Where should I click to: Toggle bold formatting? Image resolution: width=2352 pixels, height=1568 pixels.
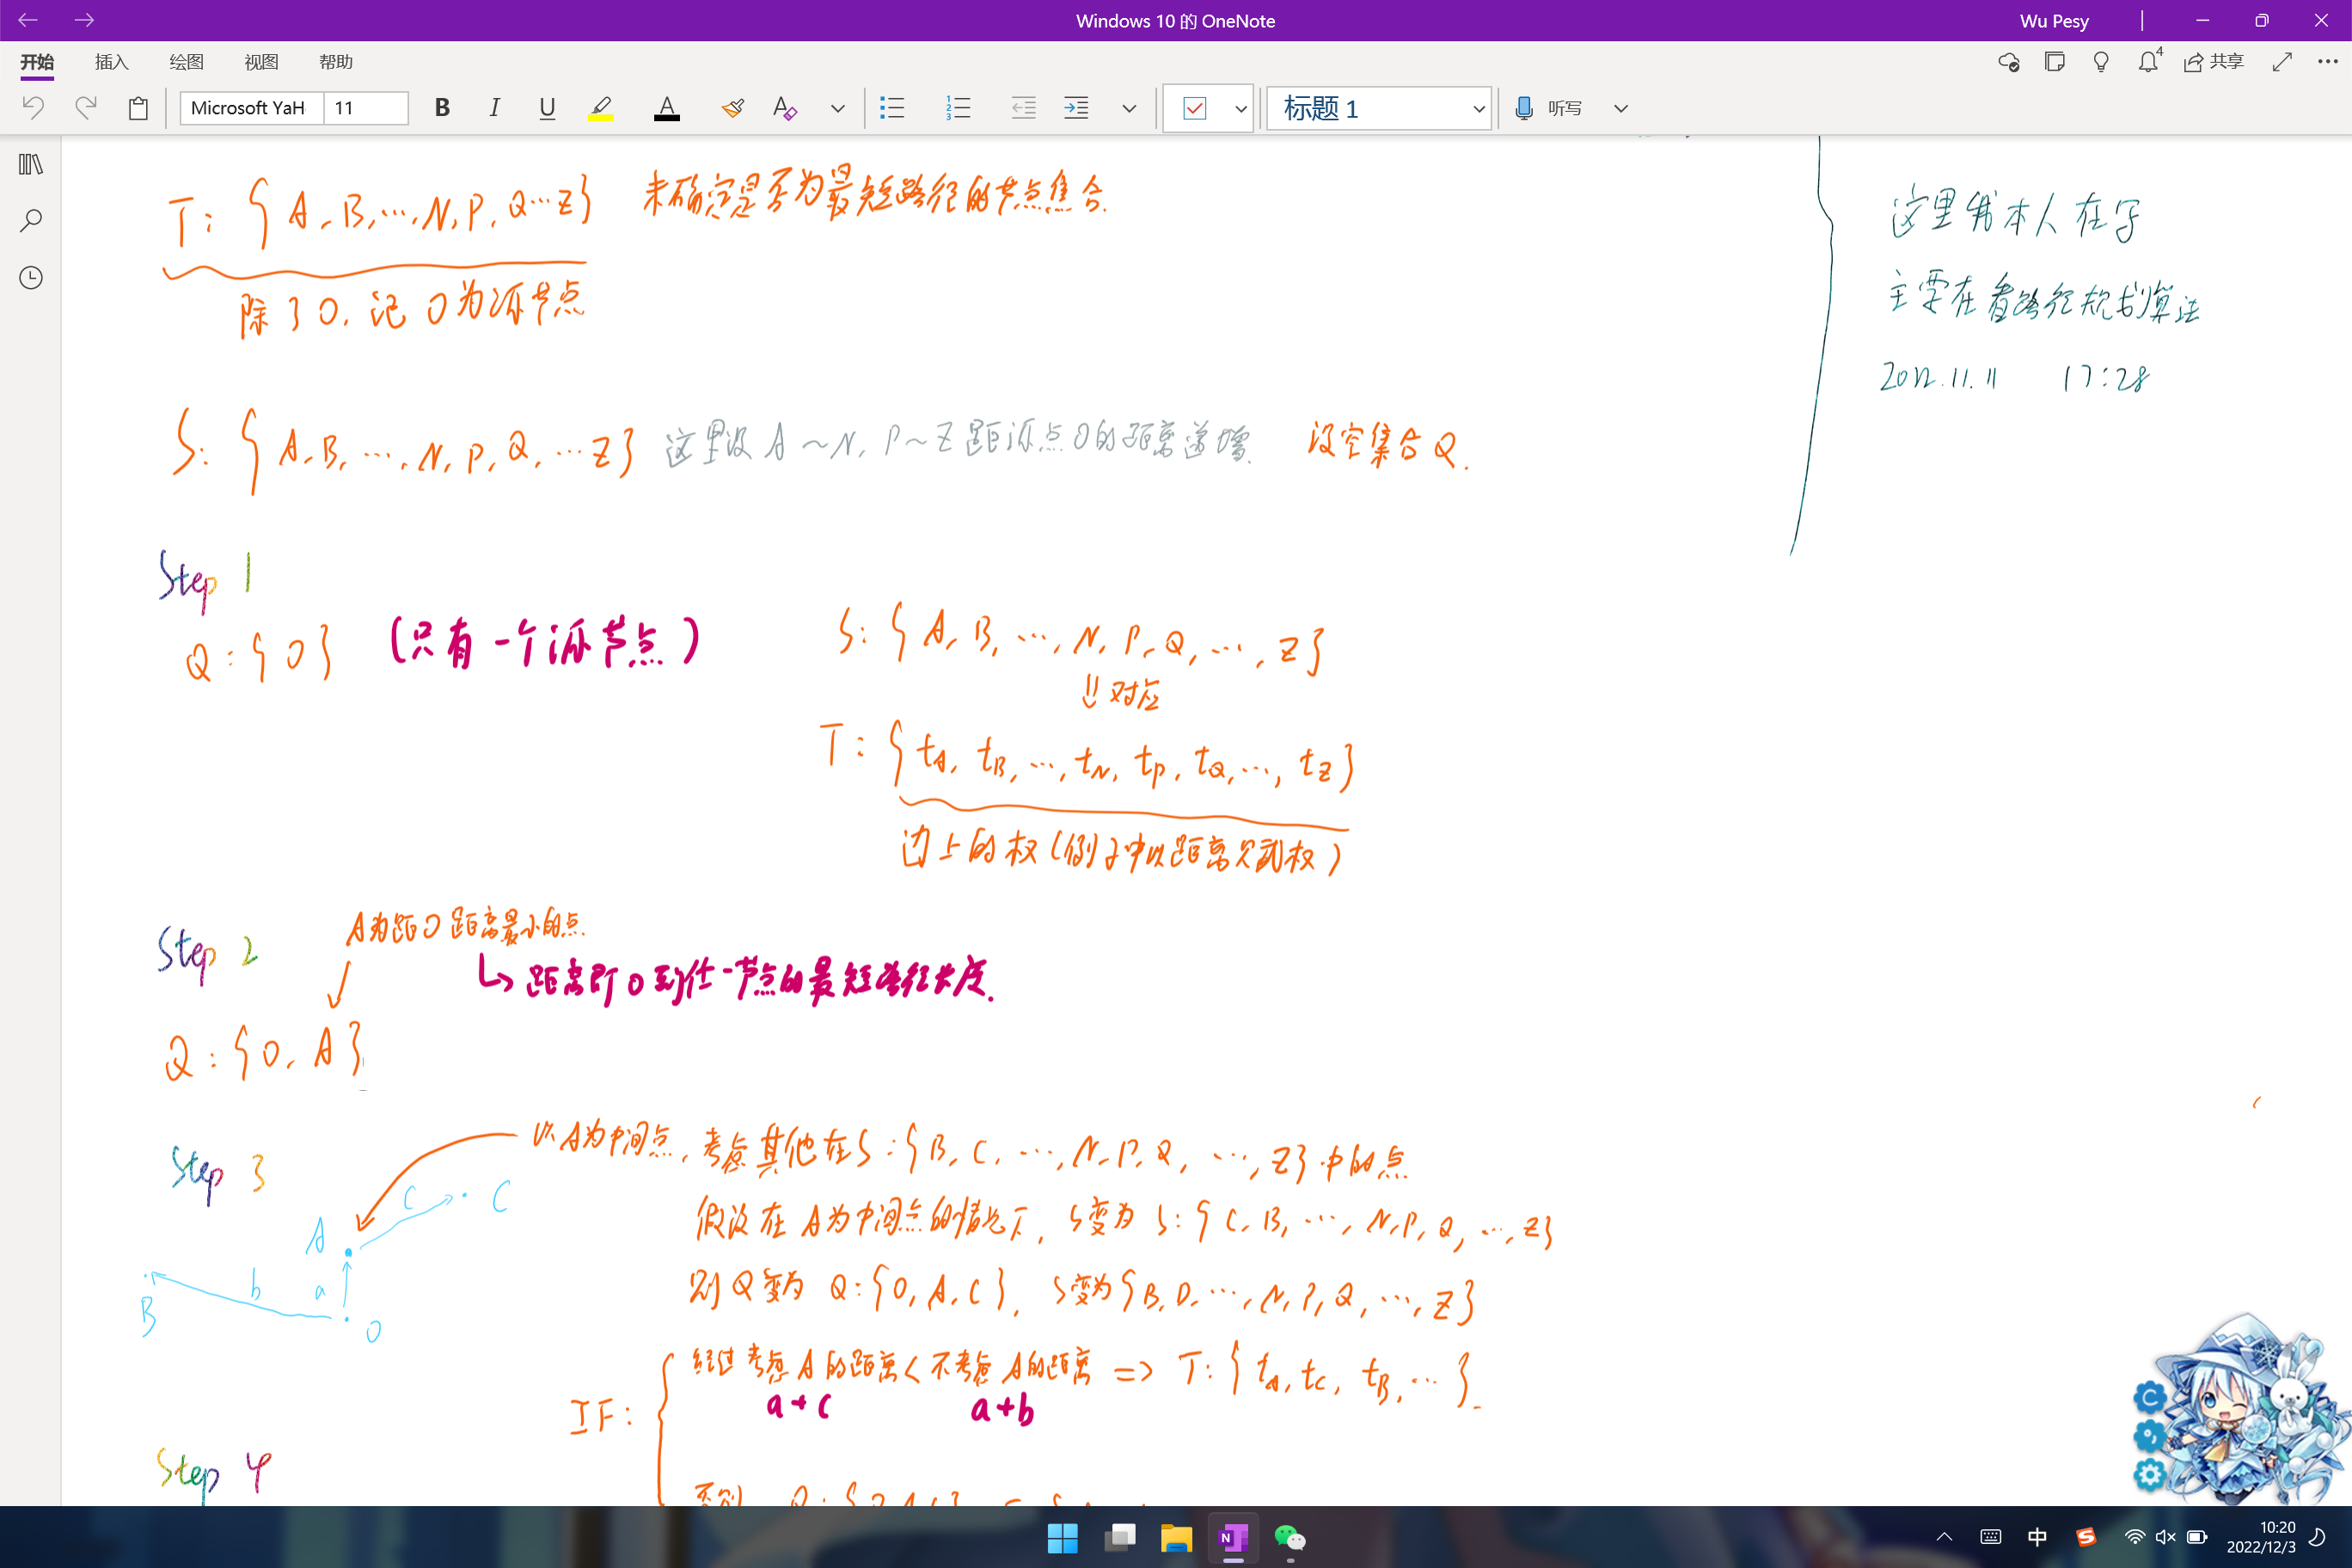pos(442,108)
